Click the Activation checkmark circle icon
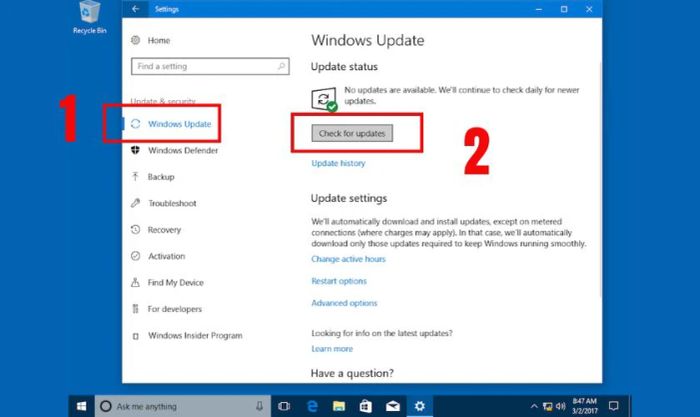The width and height of the screenshot is (700, 417). pyautogui.click(x=135, y=256)
